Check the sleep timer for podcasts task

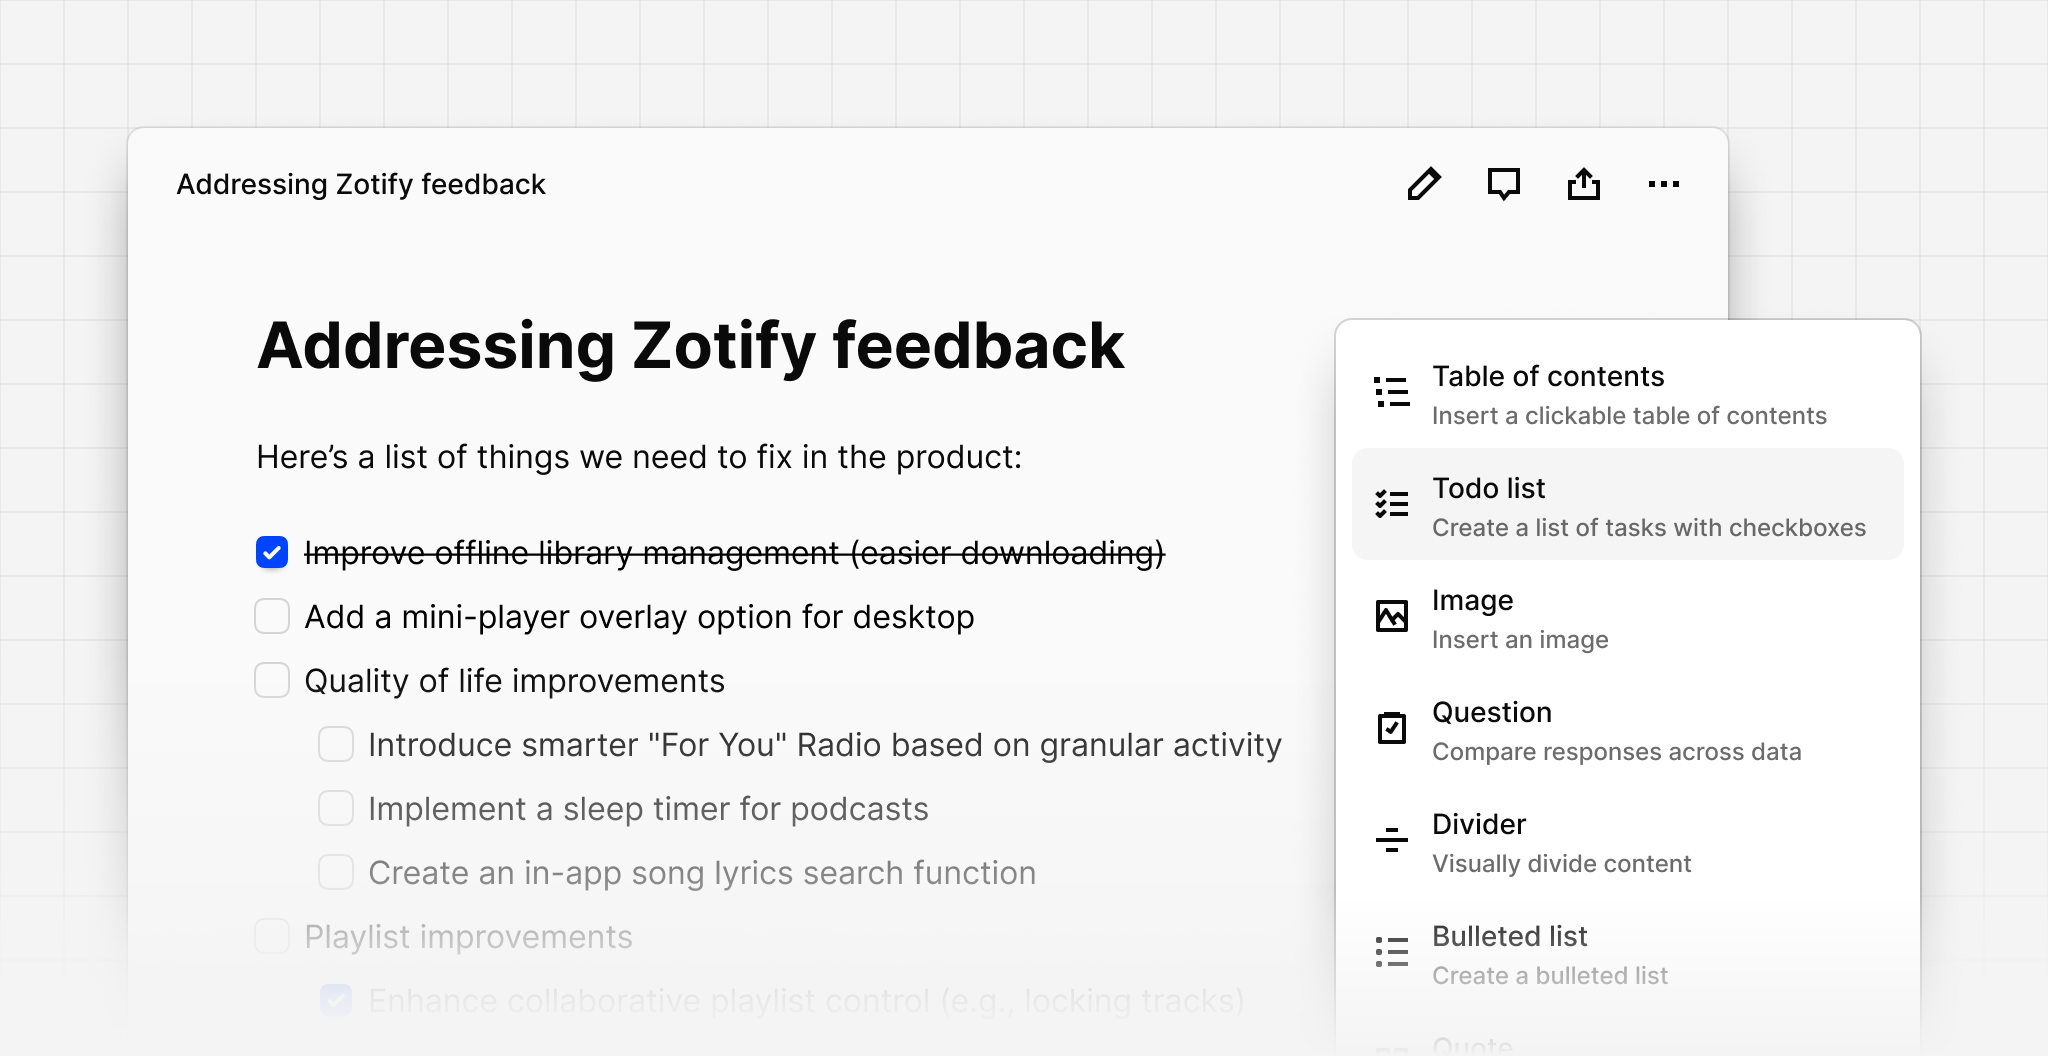(x=335, y=808)
